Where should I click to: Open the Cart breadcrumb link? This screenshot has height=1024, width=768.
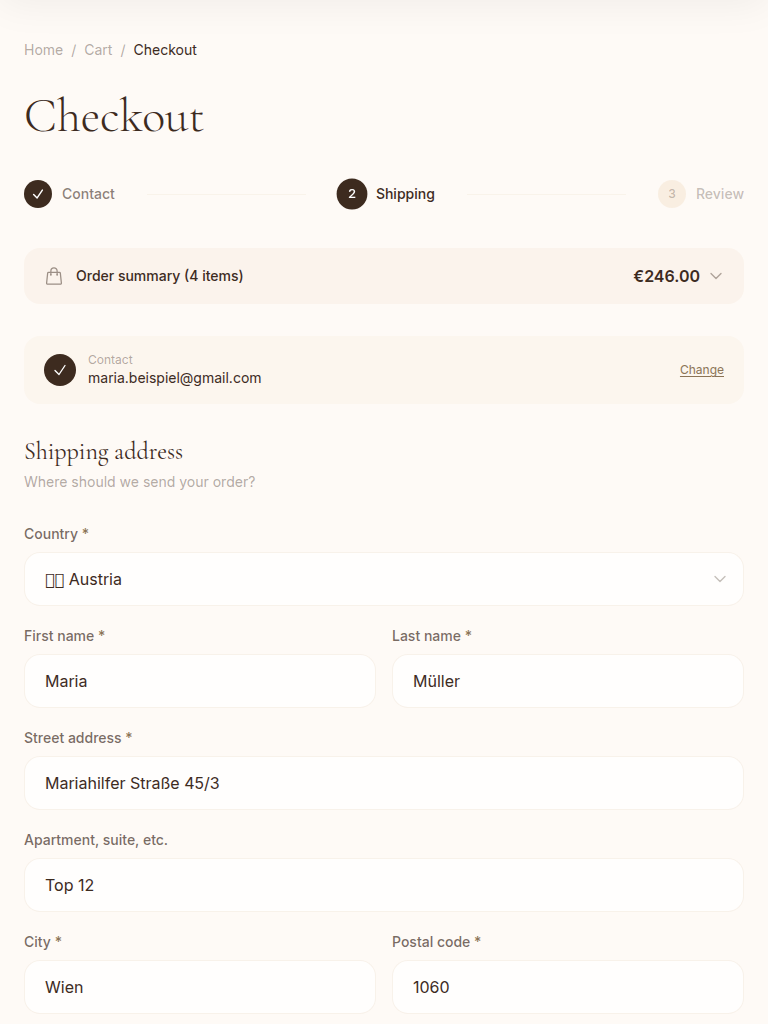(98, 50)
